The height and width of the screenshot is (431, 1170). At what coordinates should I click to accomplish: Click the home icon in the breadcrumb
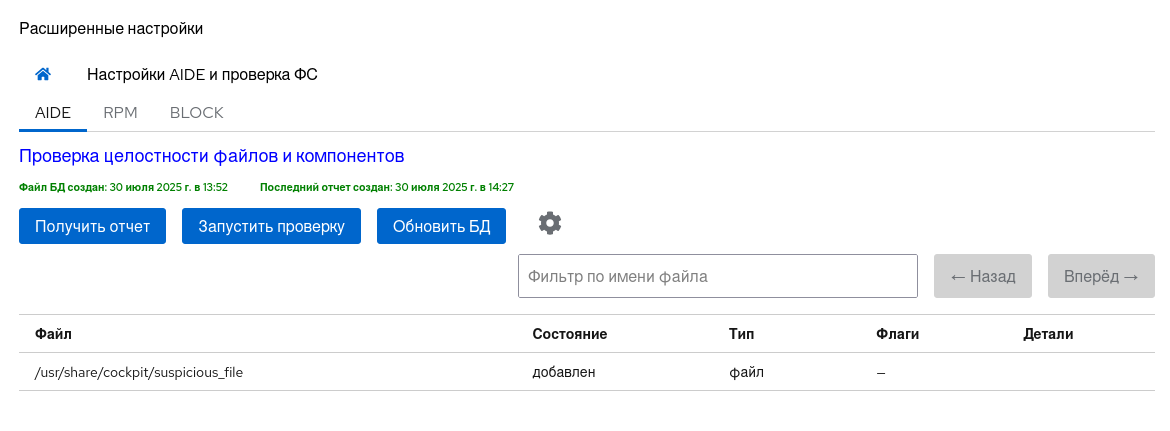(43, 74)
